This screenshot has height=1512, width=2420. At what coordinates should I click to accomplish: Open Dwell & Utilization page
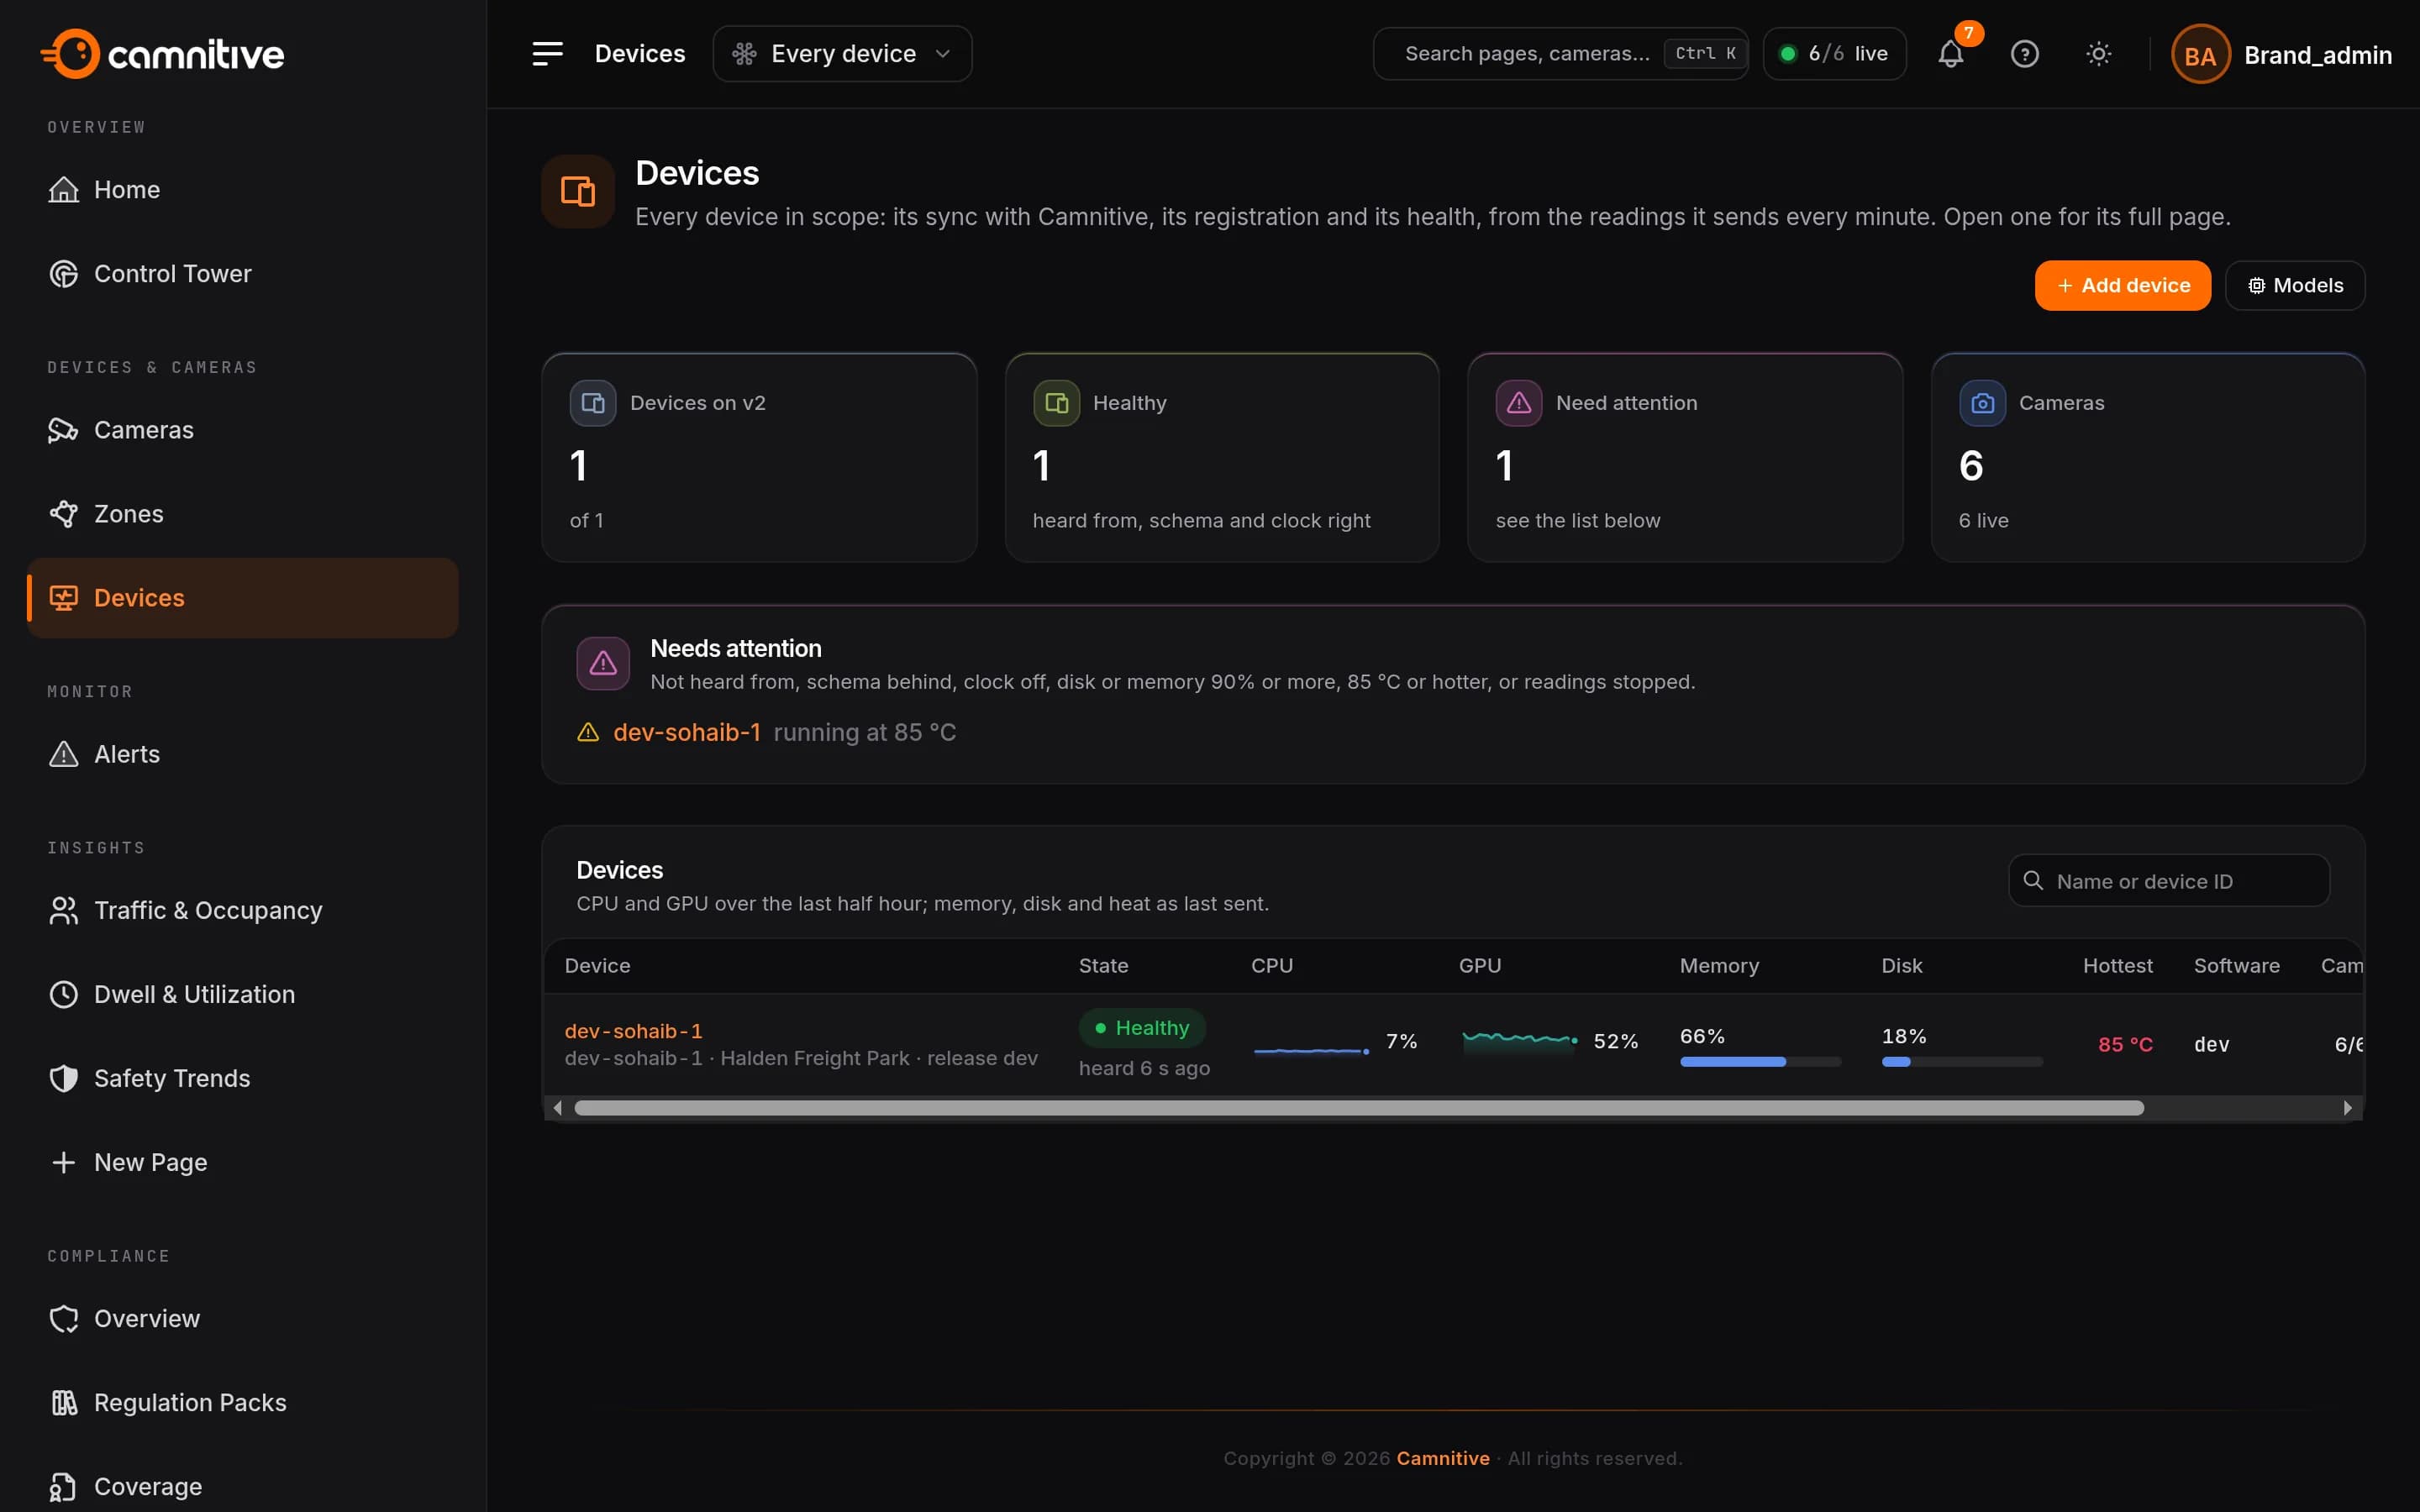tap(243, 994)
